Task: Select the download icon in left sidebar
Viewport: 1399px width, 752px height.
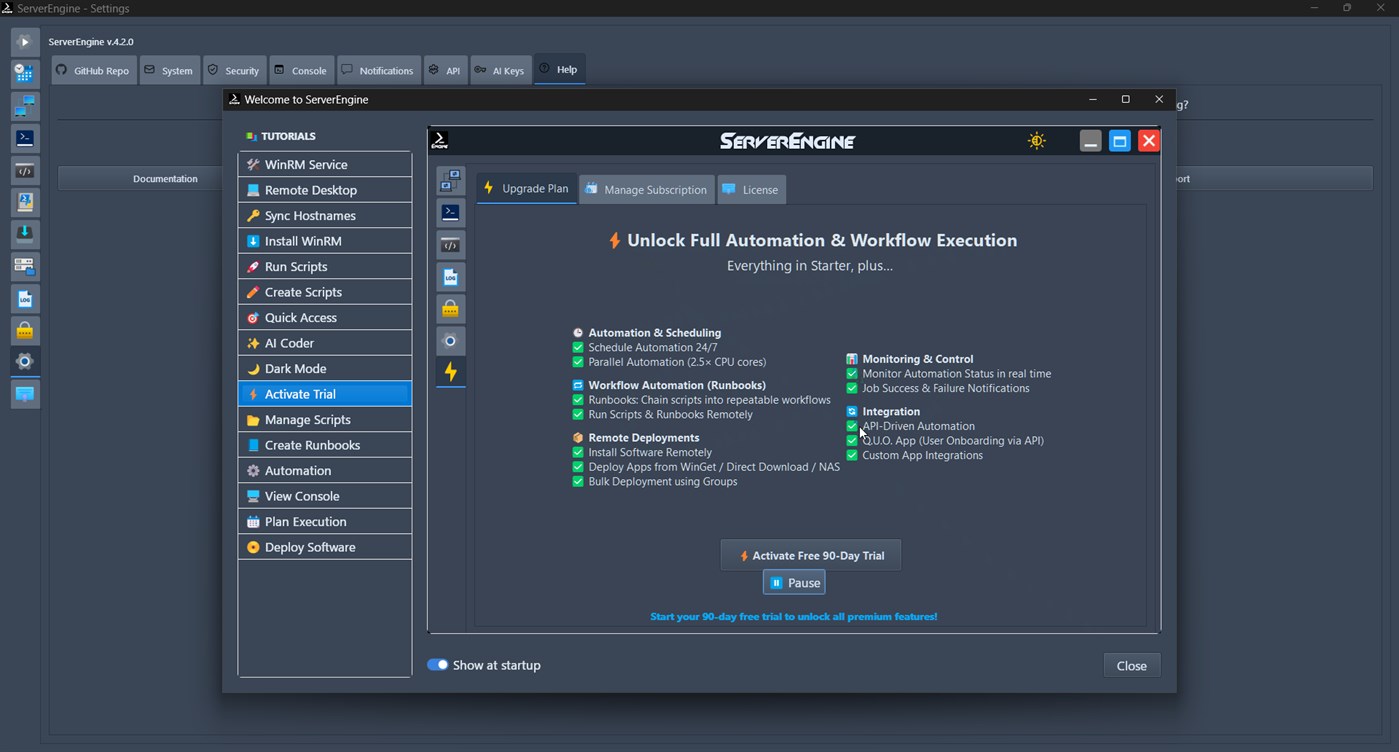Action: [x=24, y=233]
